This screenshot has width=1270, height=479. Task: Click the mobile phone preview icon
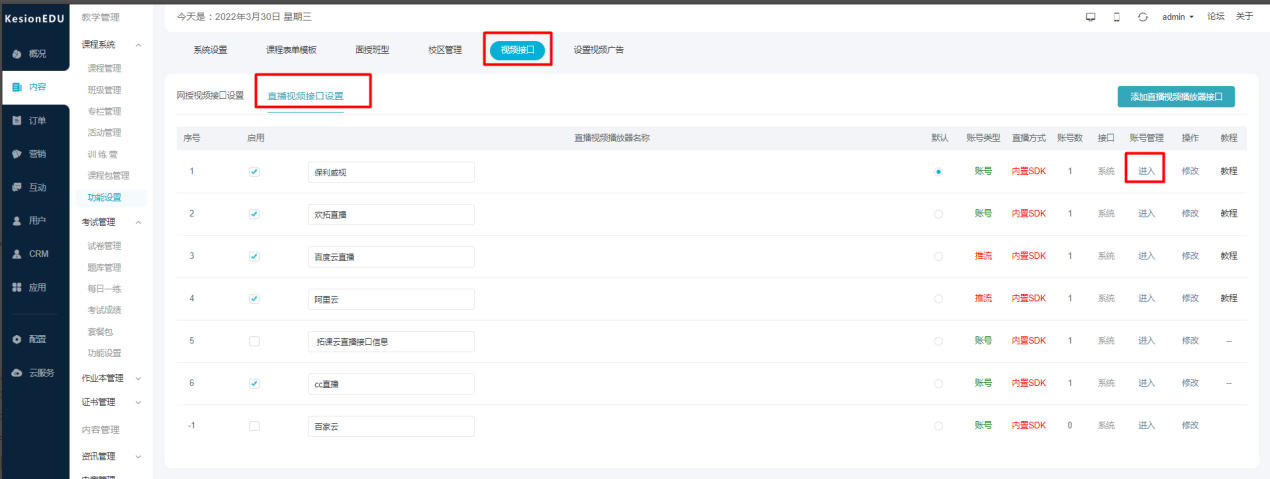(1116, 17)
